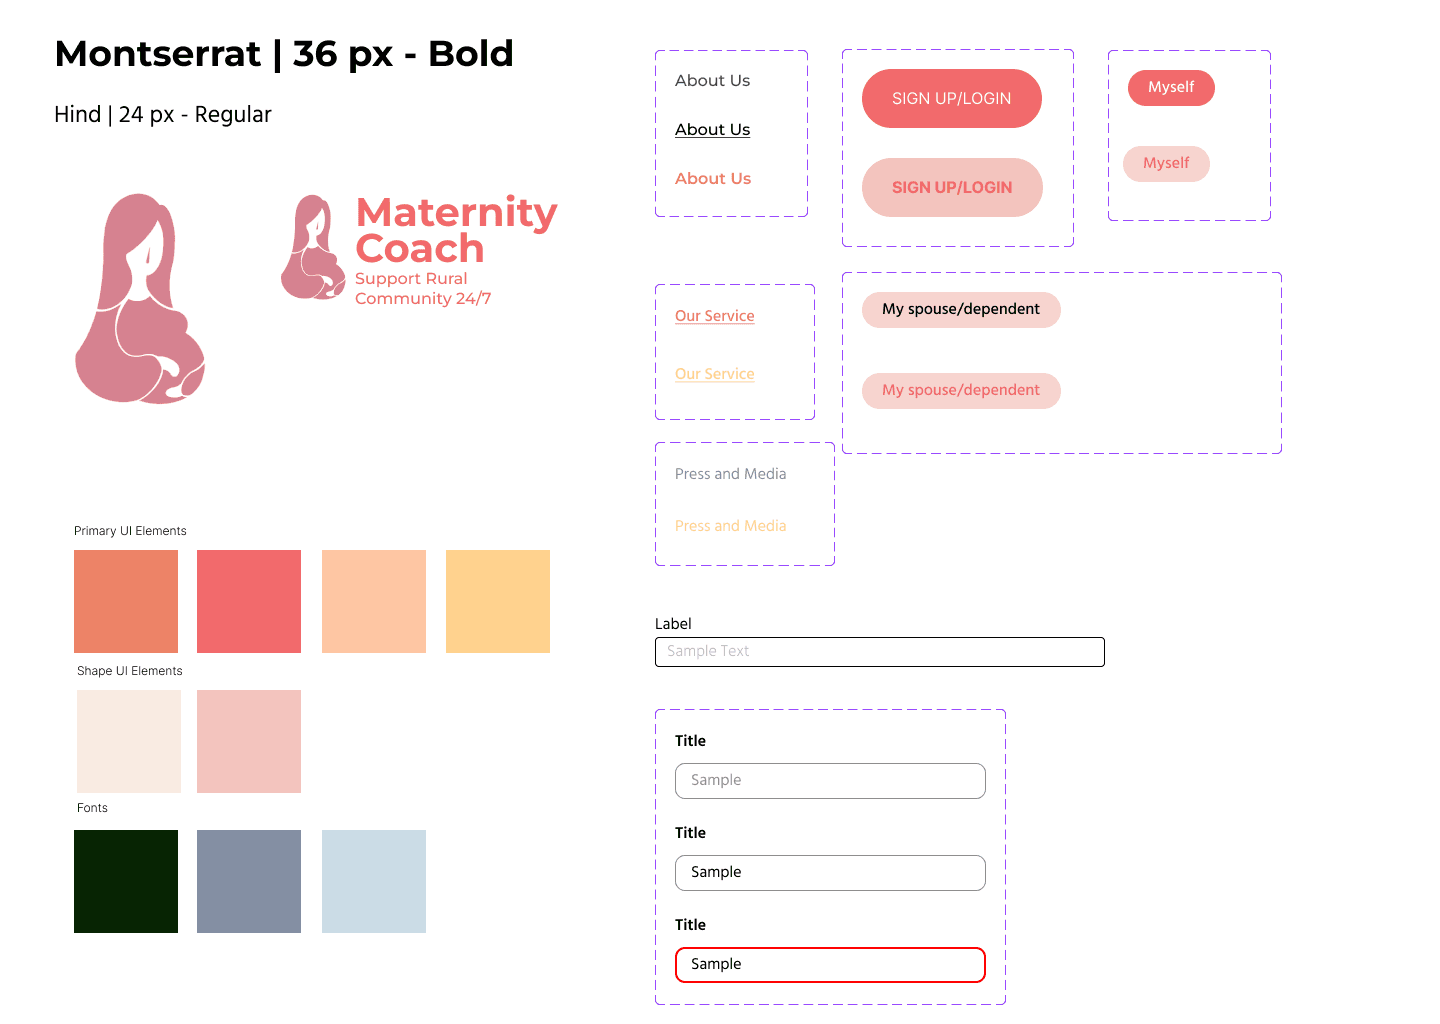This screenshot has width=1440, height=1024.
Task: Click the Sample Text input field under Label
Action: pyautogui.click(x=880, y=652)
